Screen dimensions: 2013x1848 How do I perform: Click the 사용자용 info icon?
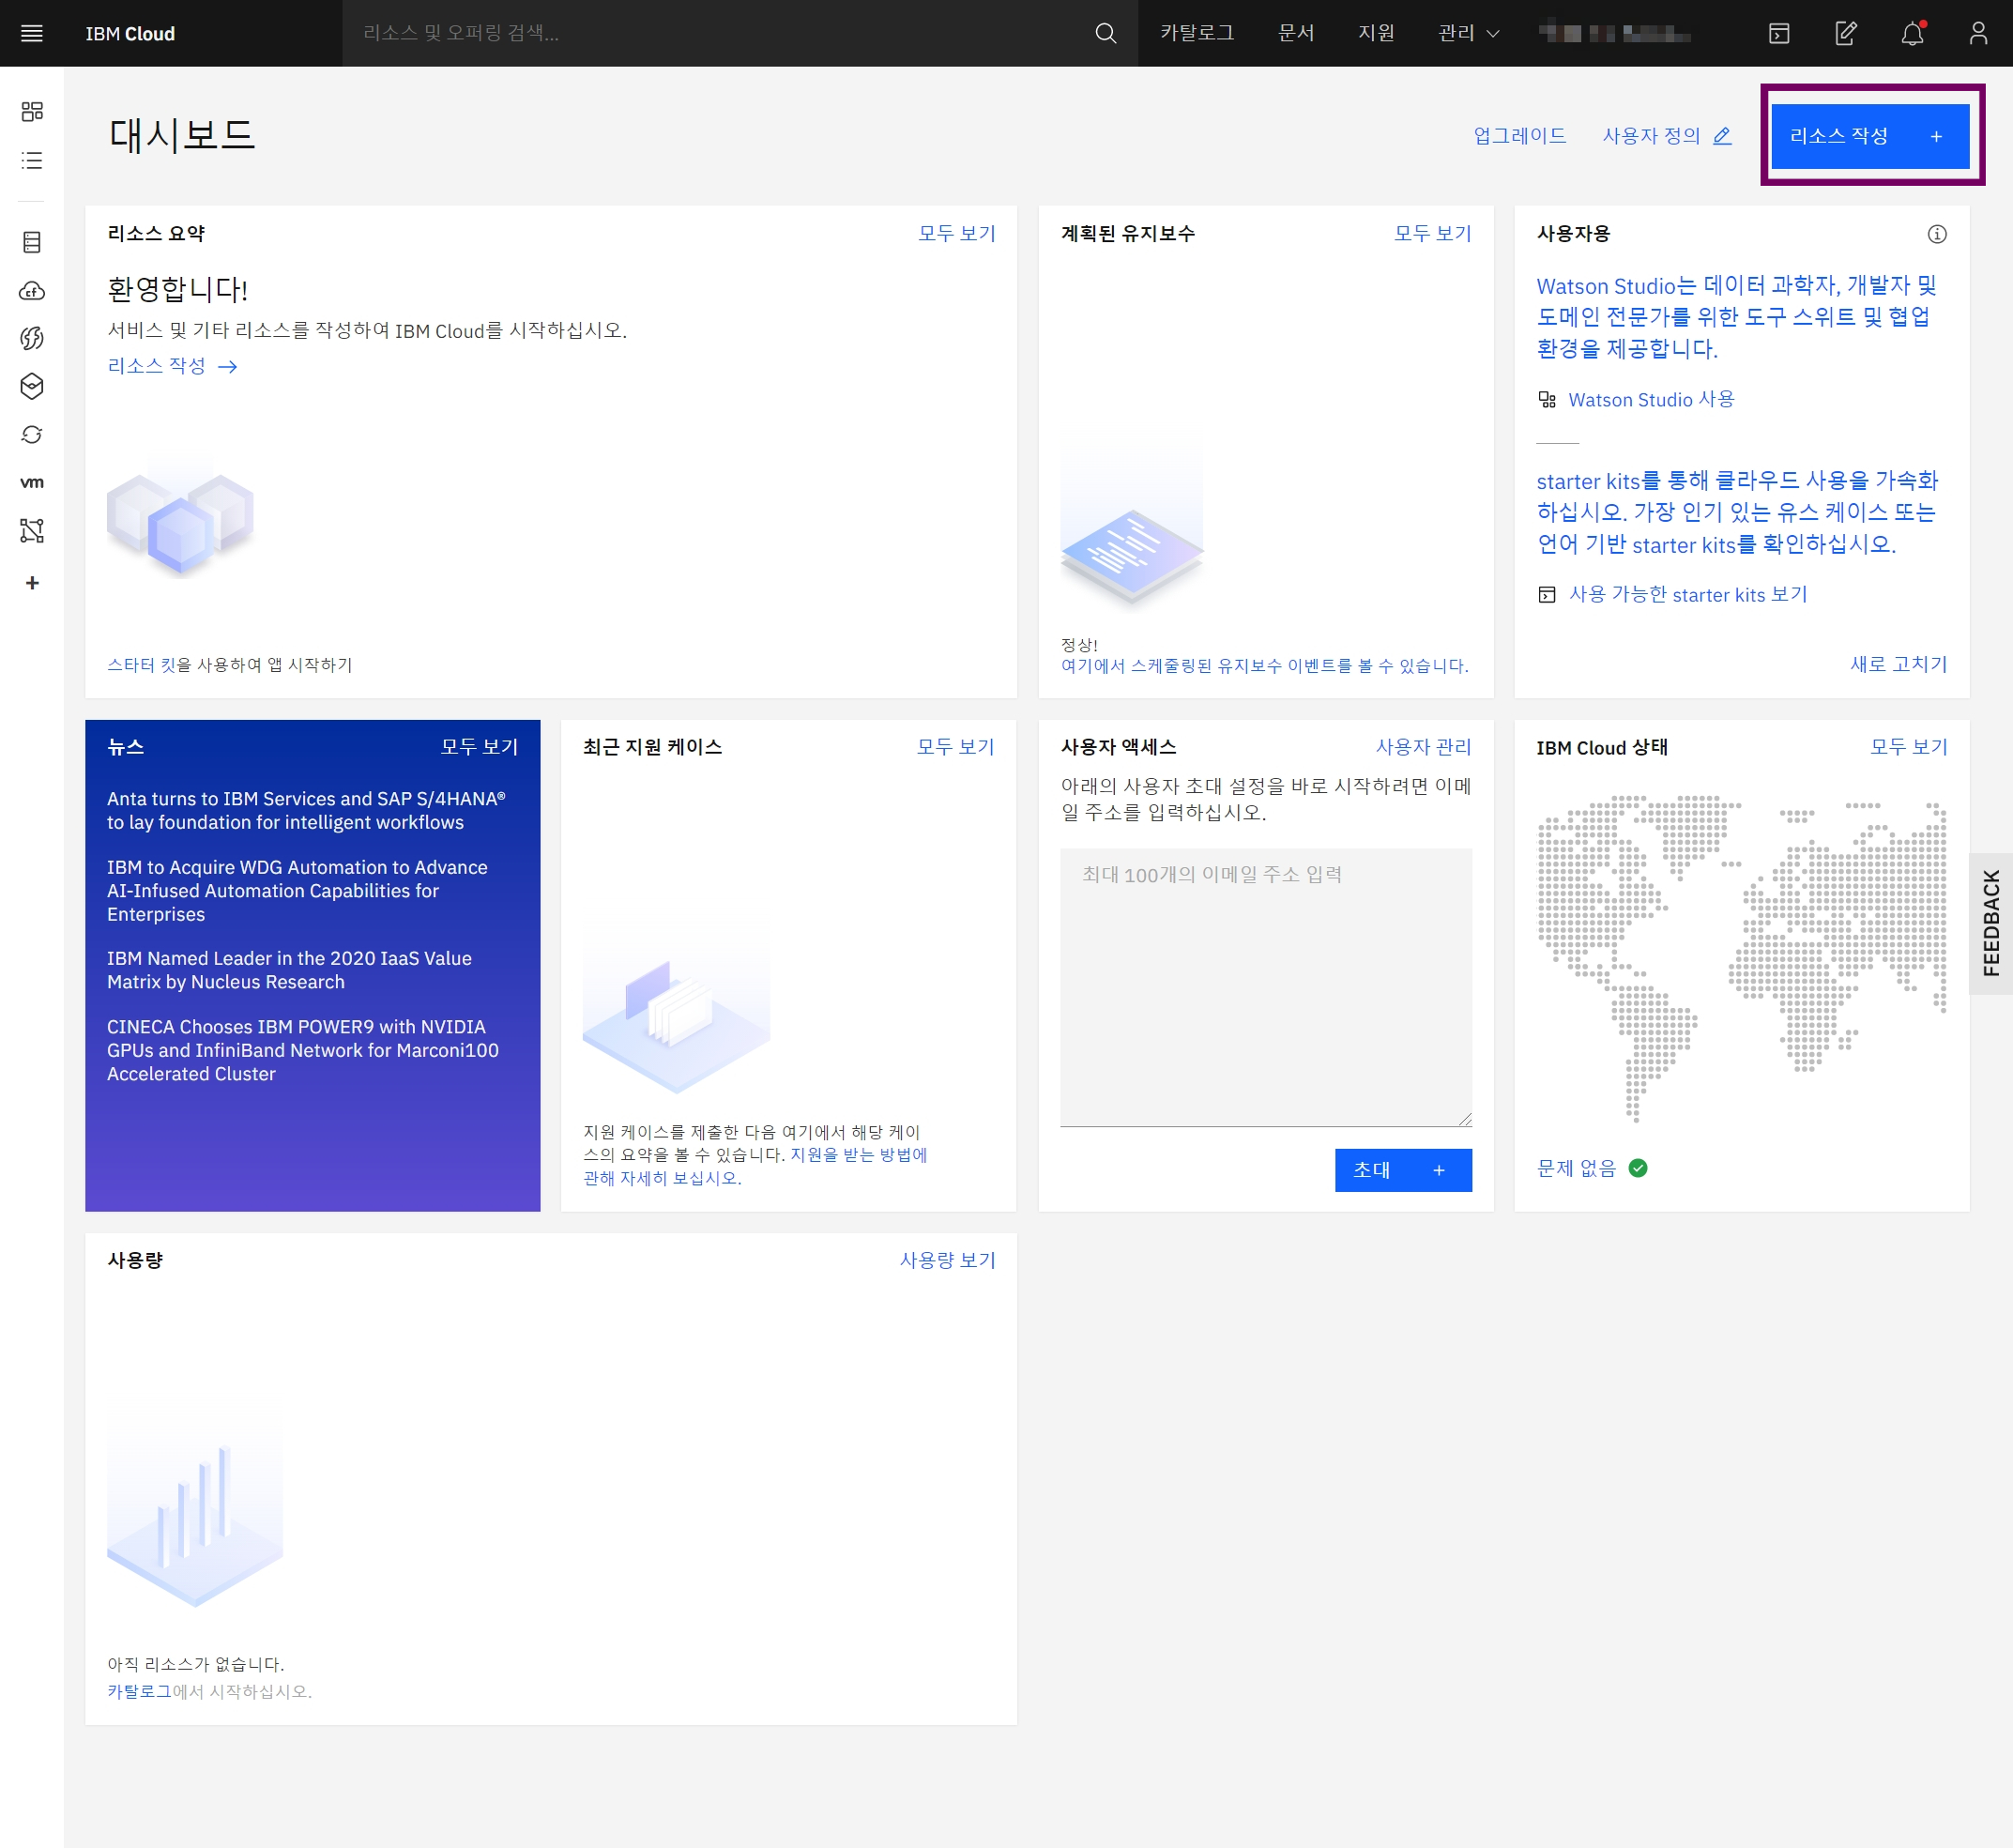pos(1936,234)
